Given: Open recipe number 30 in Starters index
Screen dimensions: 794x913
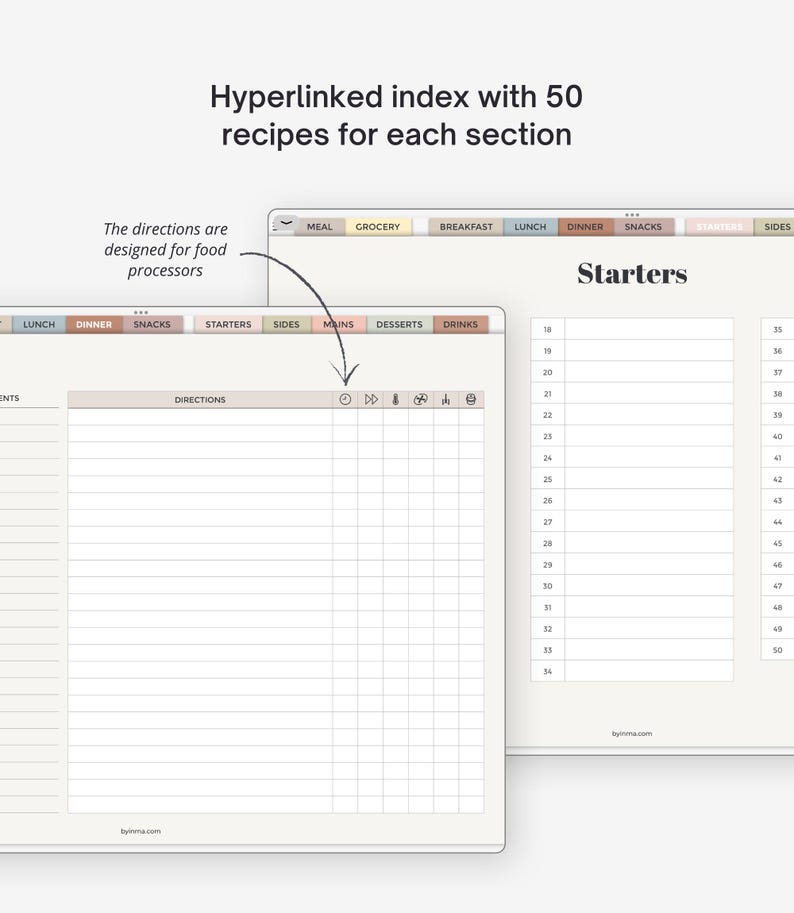Looking at the screenshot, I should click(547, 586).
